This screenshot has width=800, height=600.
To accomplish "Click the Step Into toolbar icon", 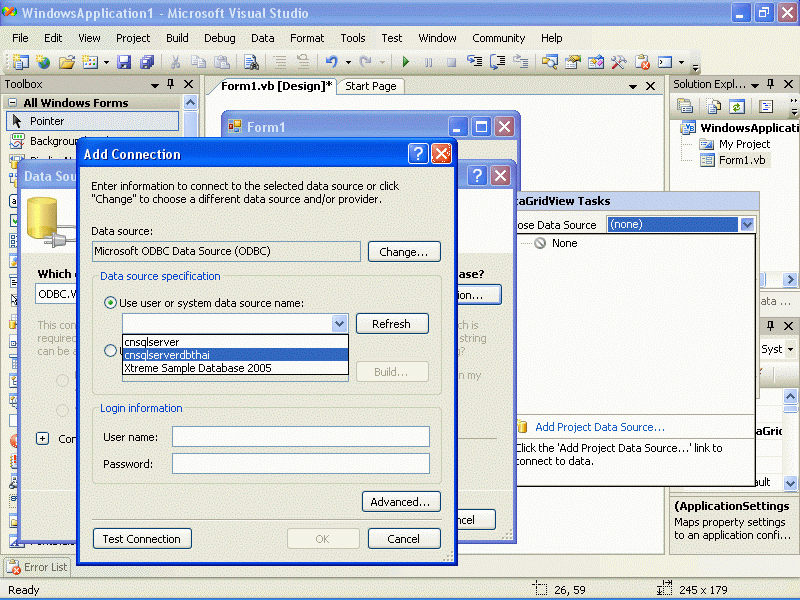I will pyautogui.click(x=474, y=62).
